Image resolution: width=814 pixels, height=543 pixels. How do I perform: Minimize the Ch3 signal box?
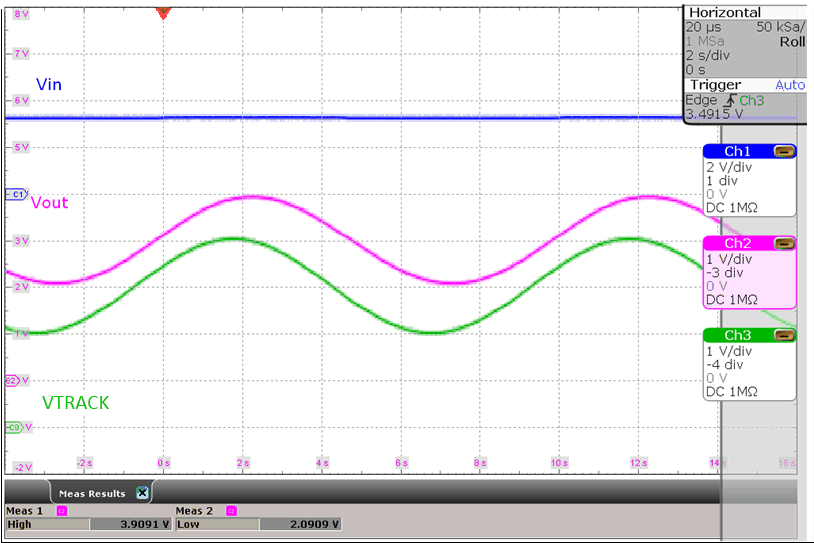785,335
